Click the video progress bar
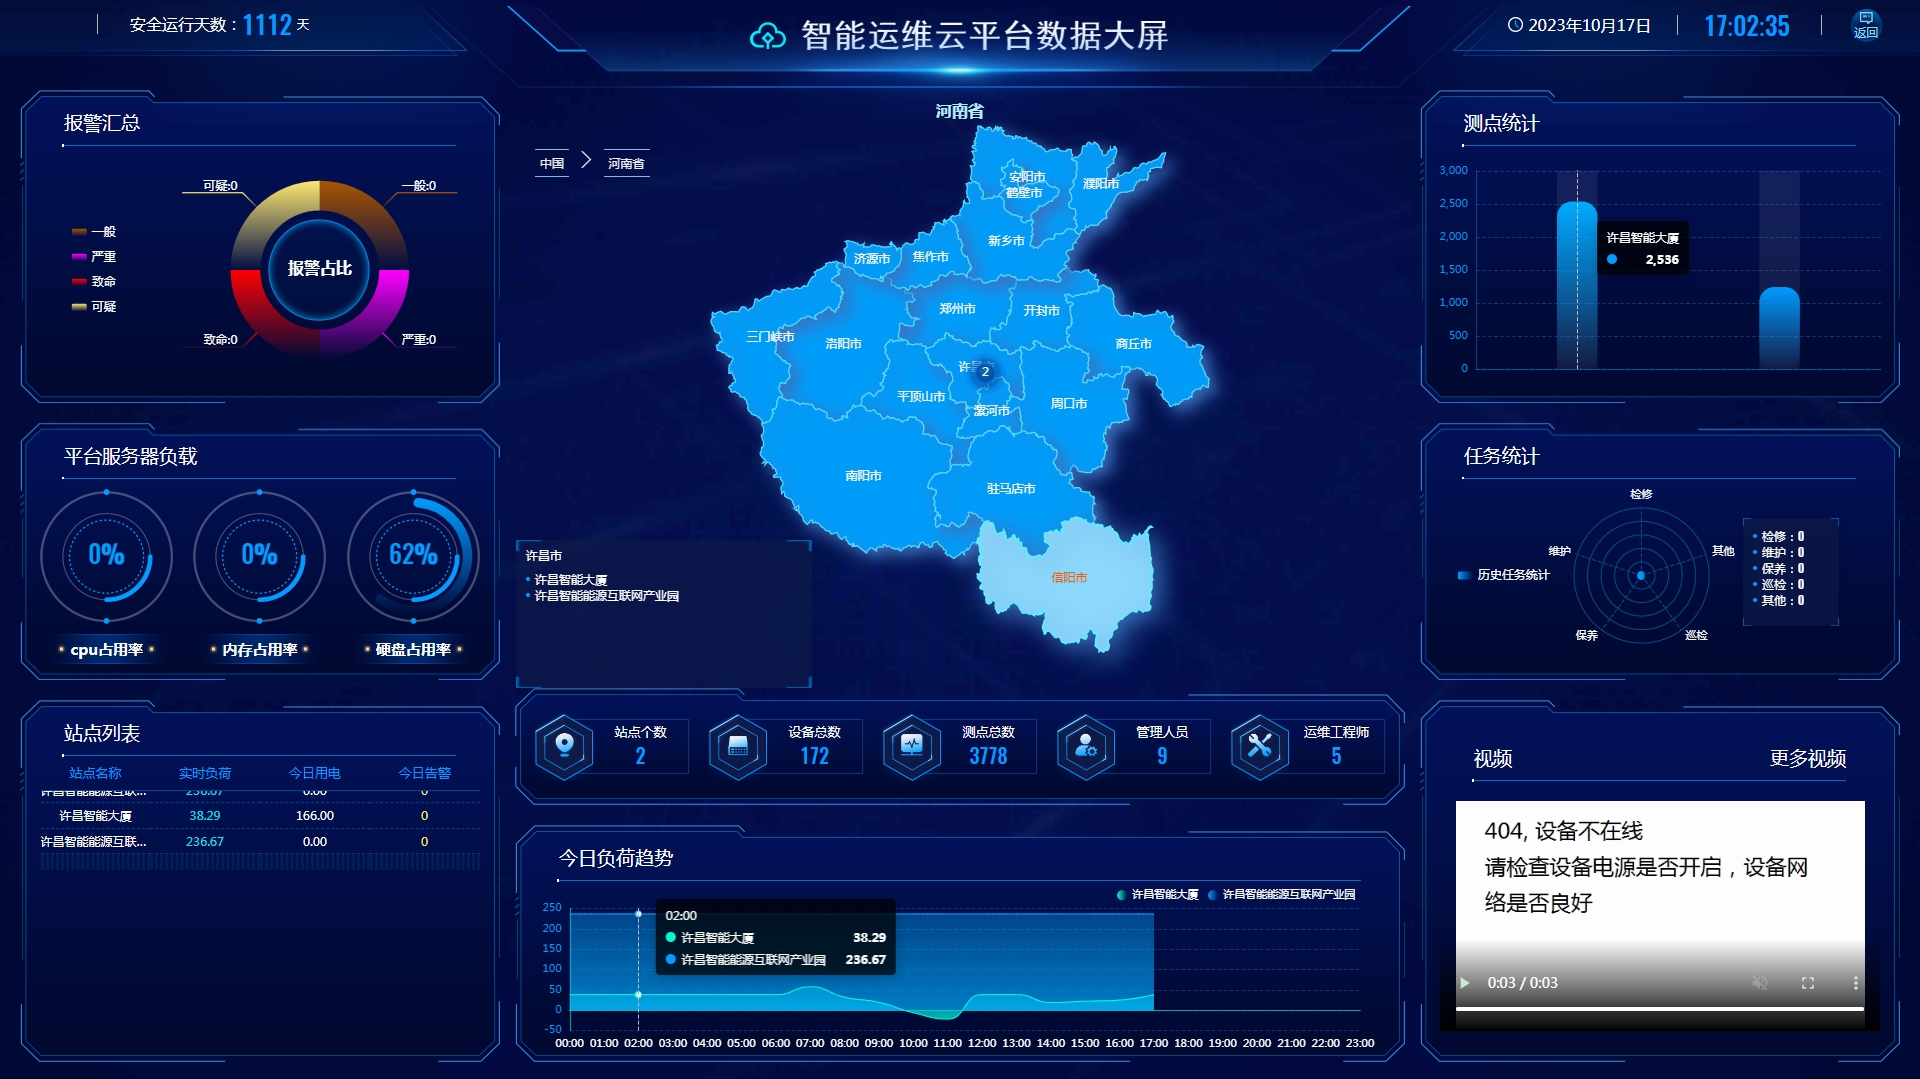Image resolution: width=1920 pixels, height=1079 pixels. coord(1659,1009)
